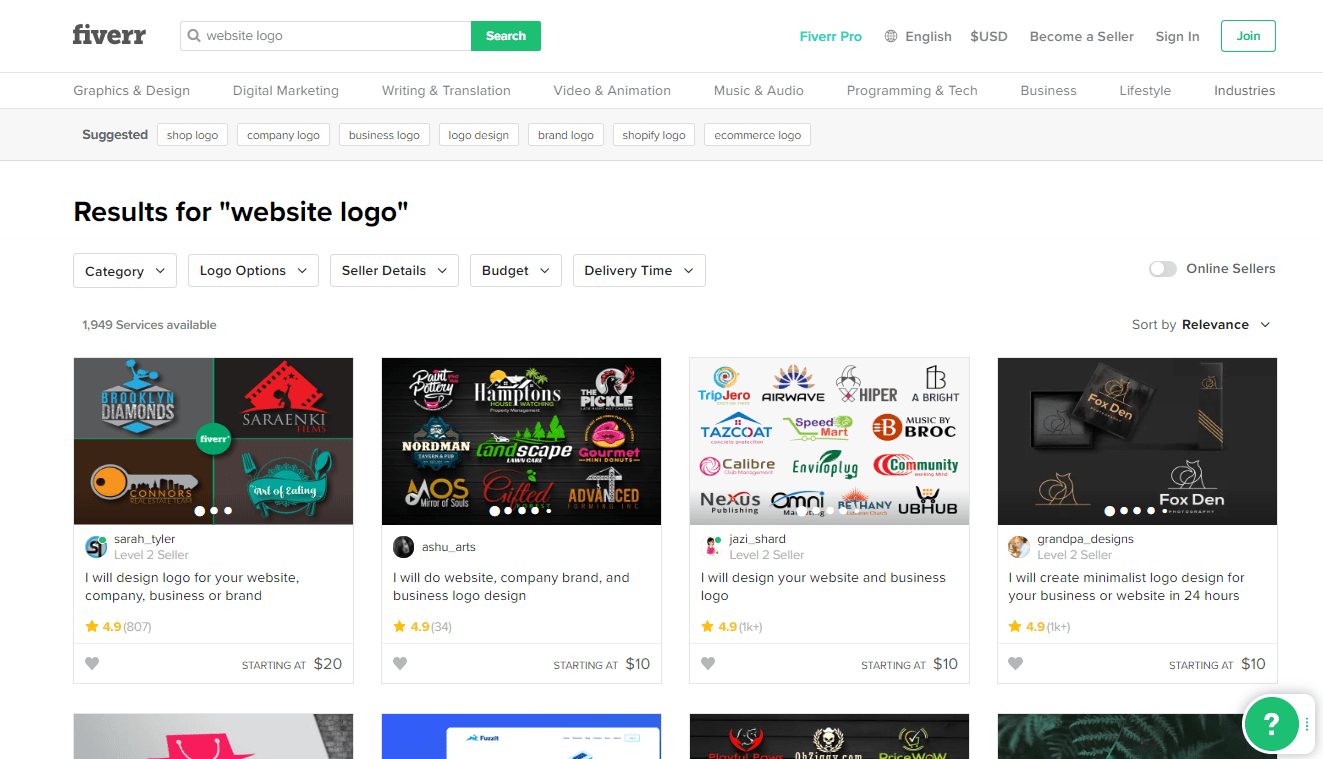Click the grandpa_designs seller name
The height and width of the screenshot is (759, 1323).
(x=1085, y=539)
